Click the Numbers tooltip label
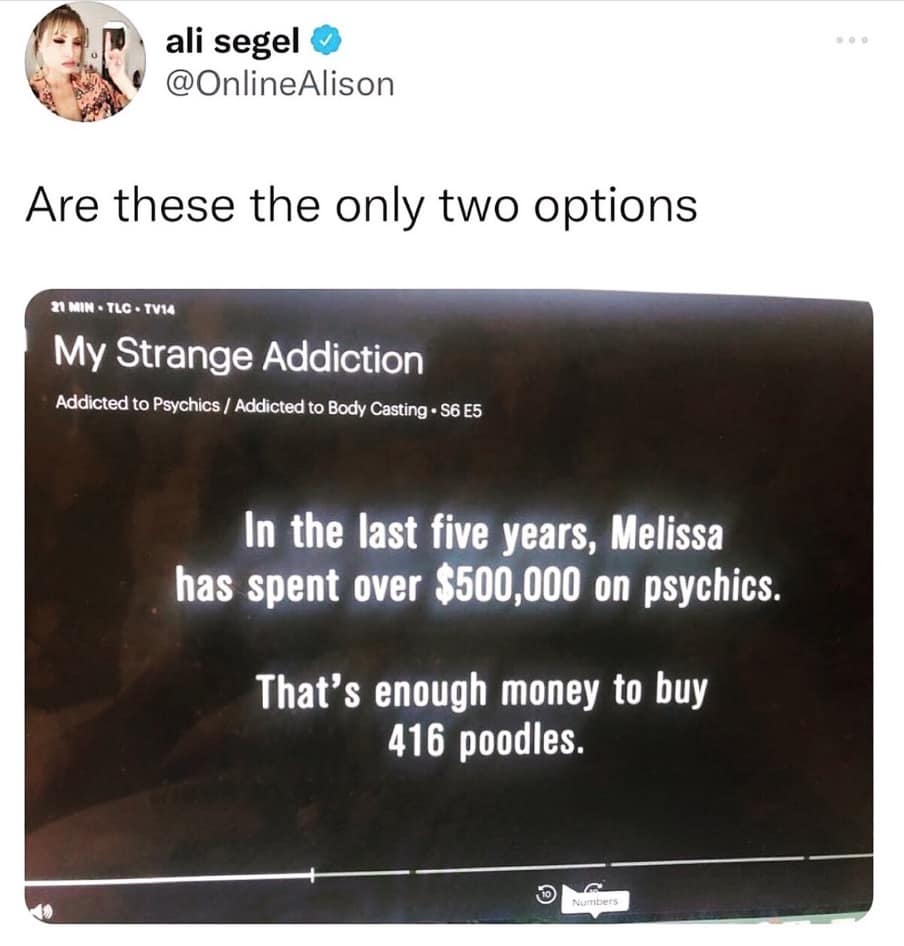The image size is (904, 946). (595, 901)
